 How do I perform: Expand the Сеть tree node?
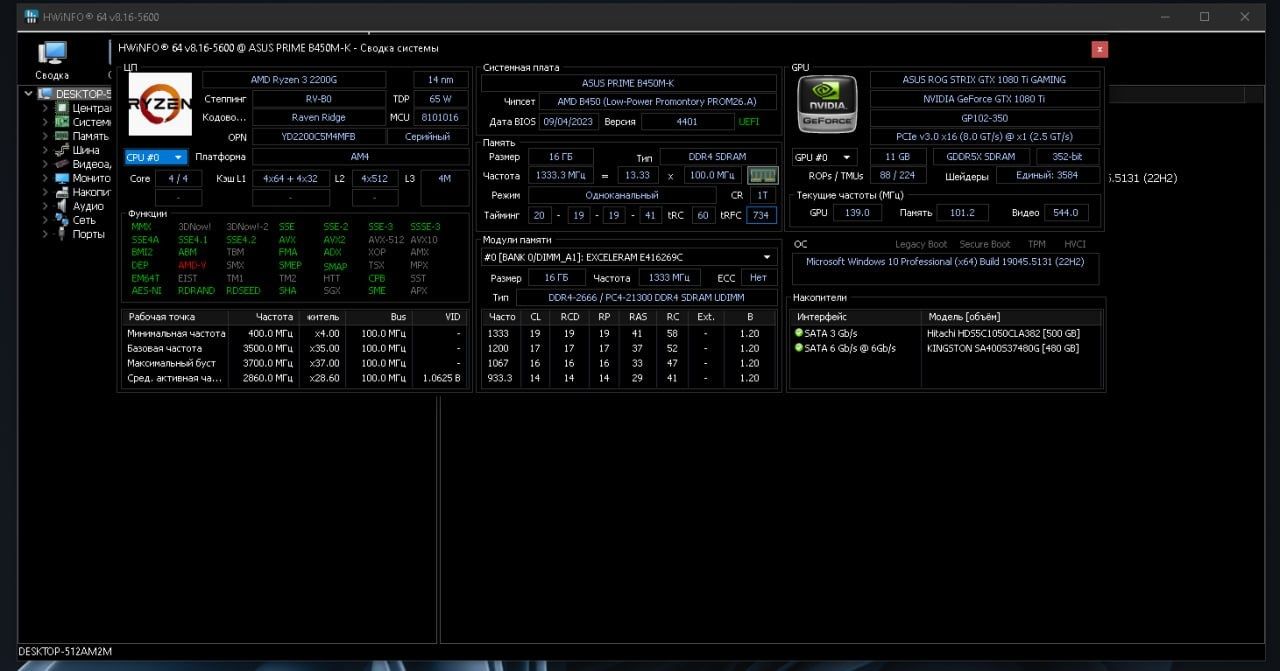click(46, 220)
